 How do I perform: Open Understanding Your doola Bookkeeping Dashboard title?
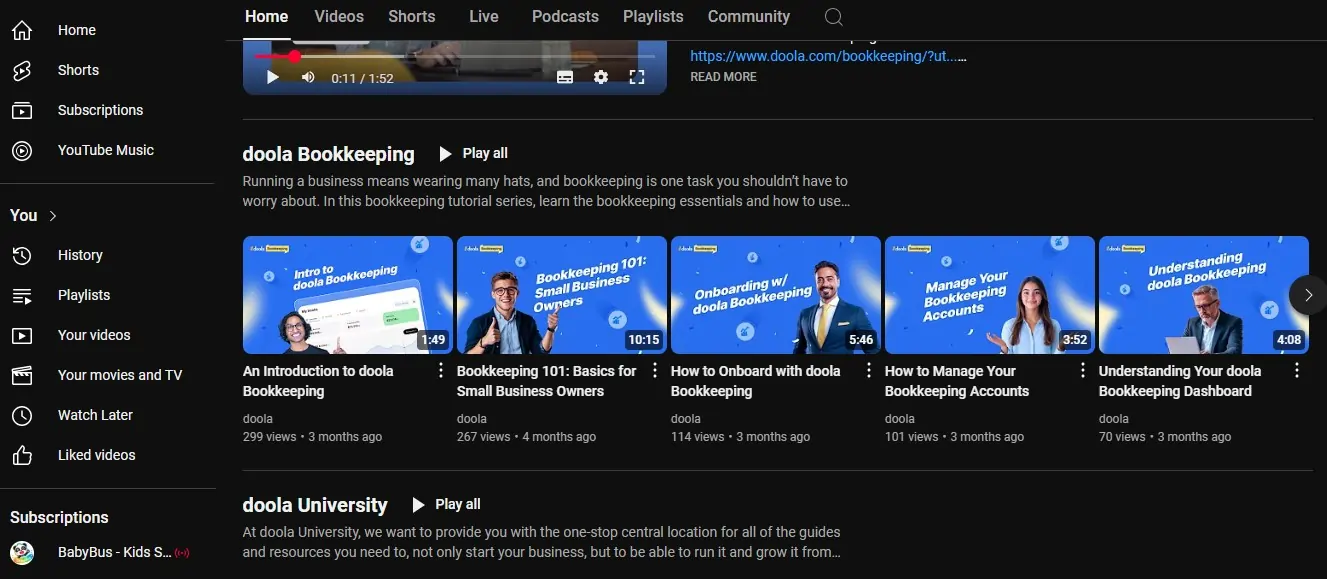coord(1180,381)
